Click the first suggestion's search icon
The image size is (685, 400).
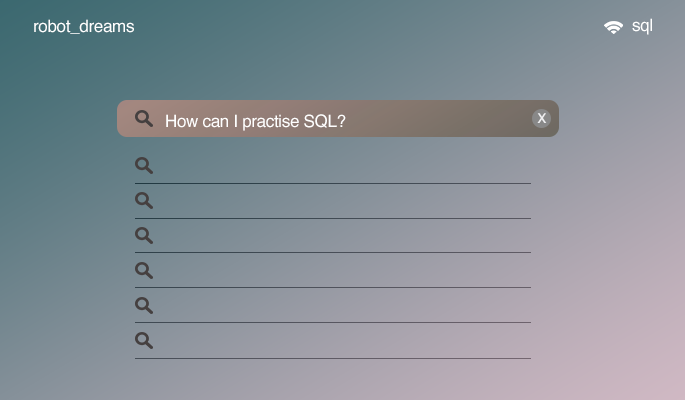[x=144, y=166]
